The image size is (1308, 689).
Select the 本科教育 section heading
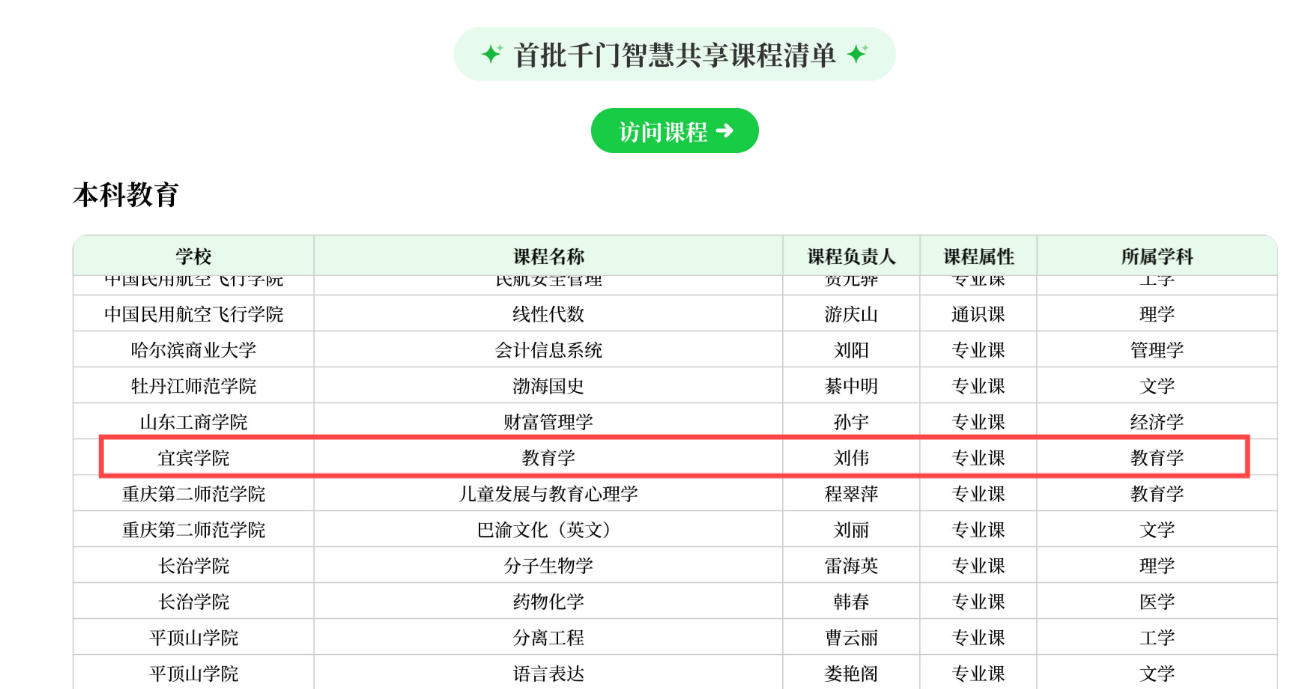pos(125,195)
